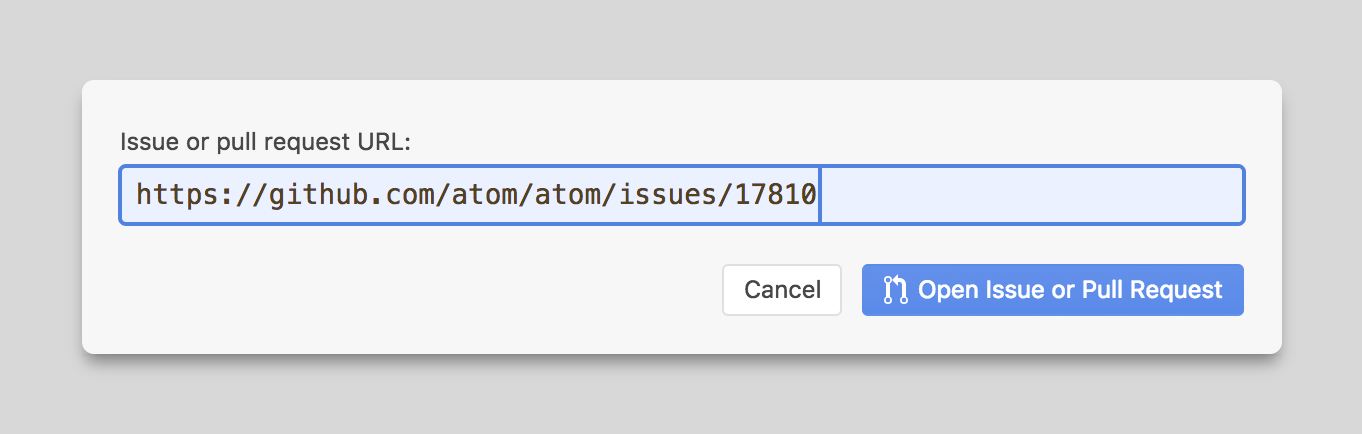Open Issue or Pull Request button
The image size is (1362, 434).
(1053, 290)
